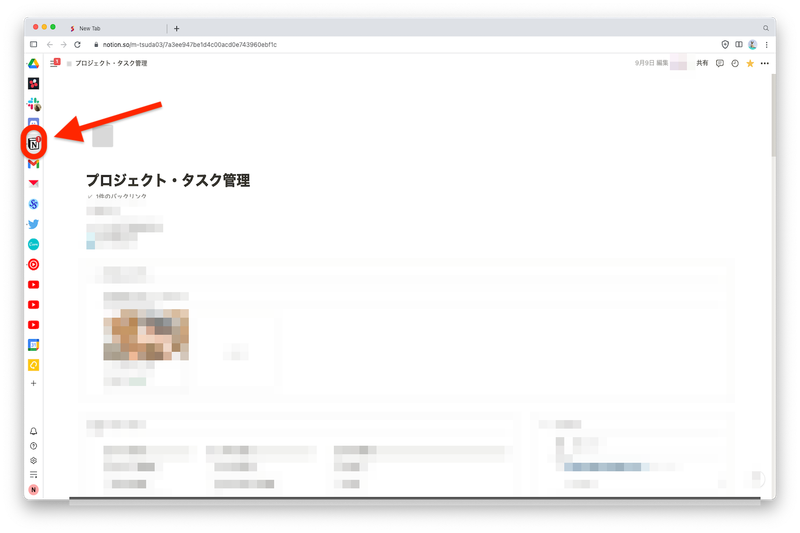The height and width of the screenshot is (533, 800).
Task: Open the Gmail sidebar app
Action: click(x=34, y=164)
